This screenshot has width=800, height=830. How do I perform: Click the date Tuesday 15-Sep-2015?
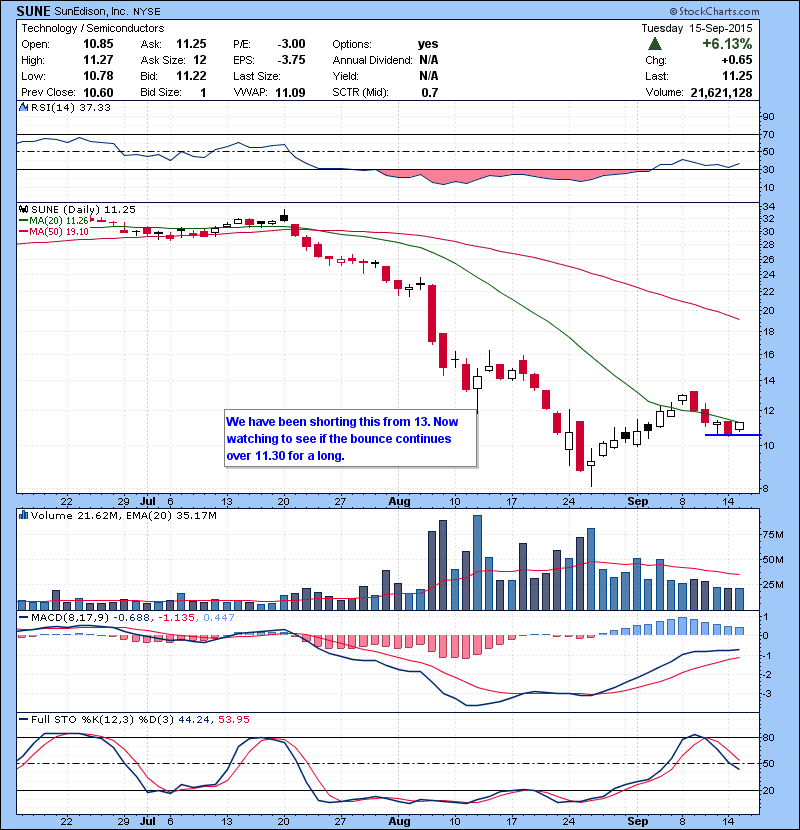(697, 28)
